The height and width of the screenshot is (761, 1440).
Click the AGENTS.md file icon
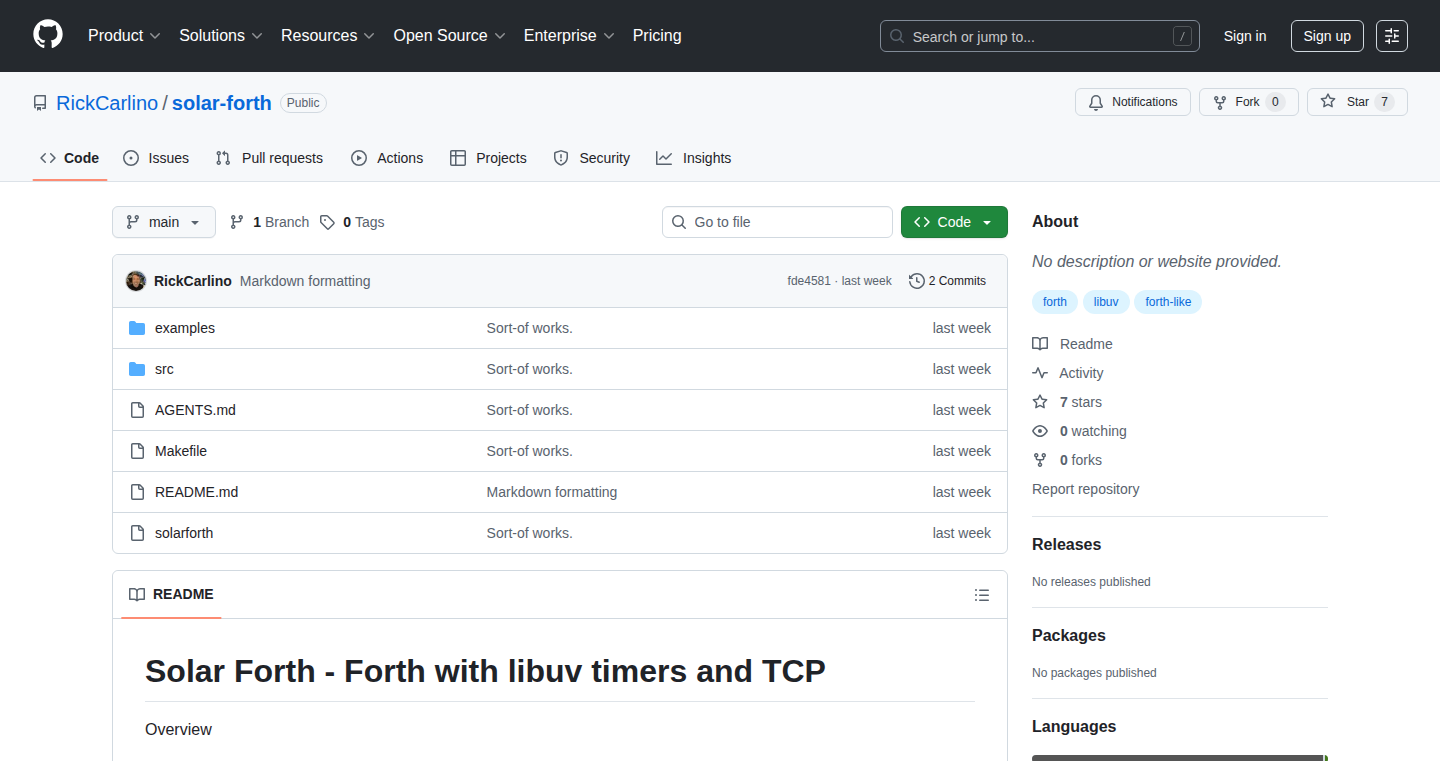pos(137,410)
